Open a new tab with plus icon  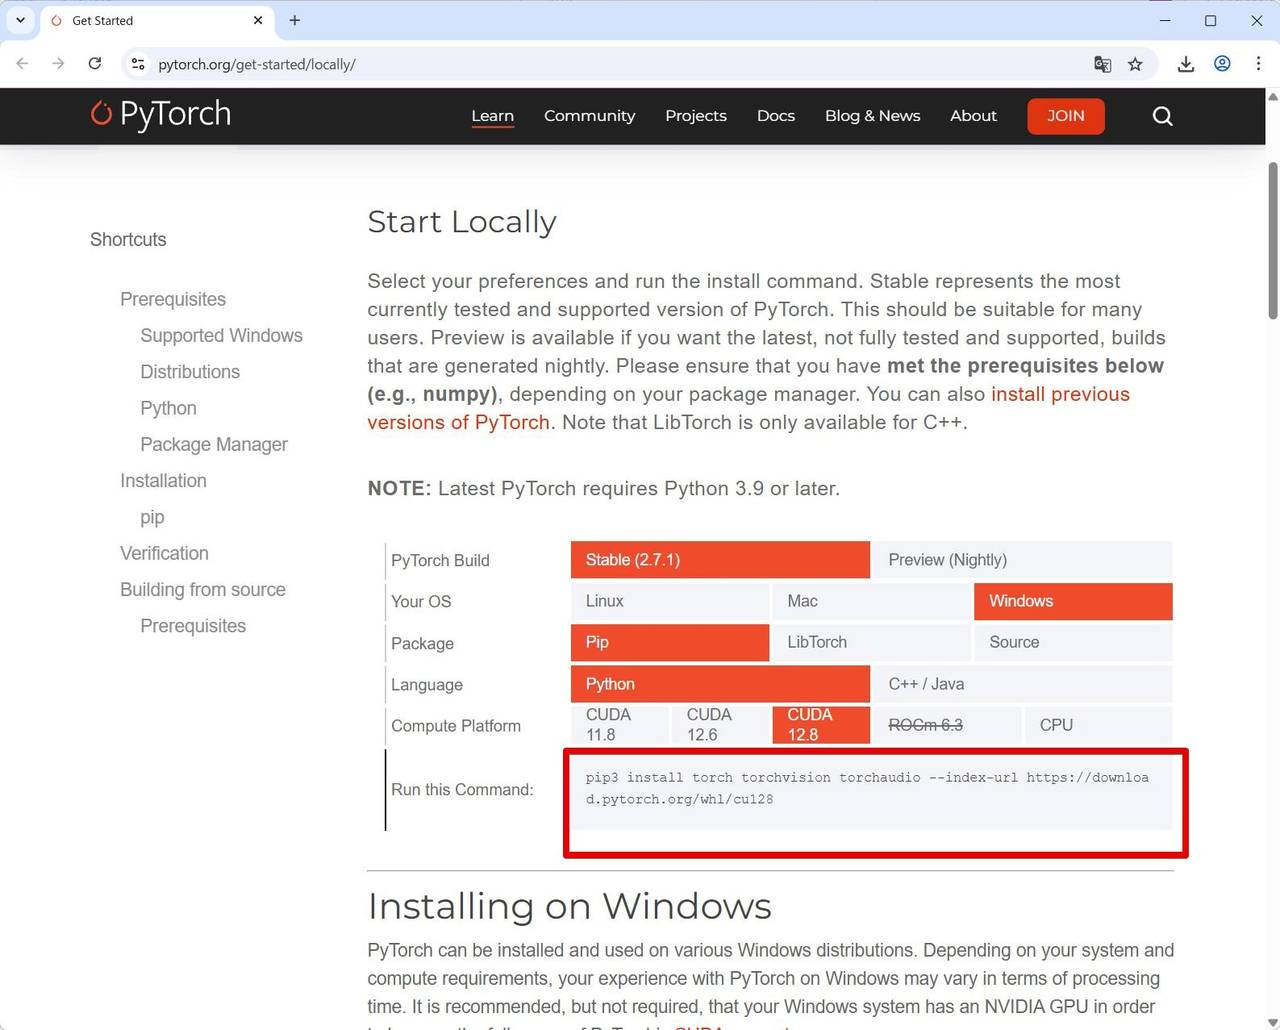[294, 20]
